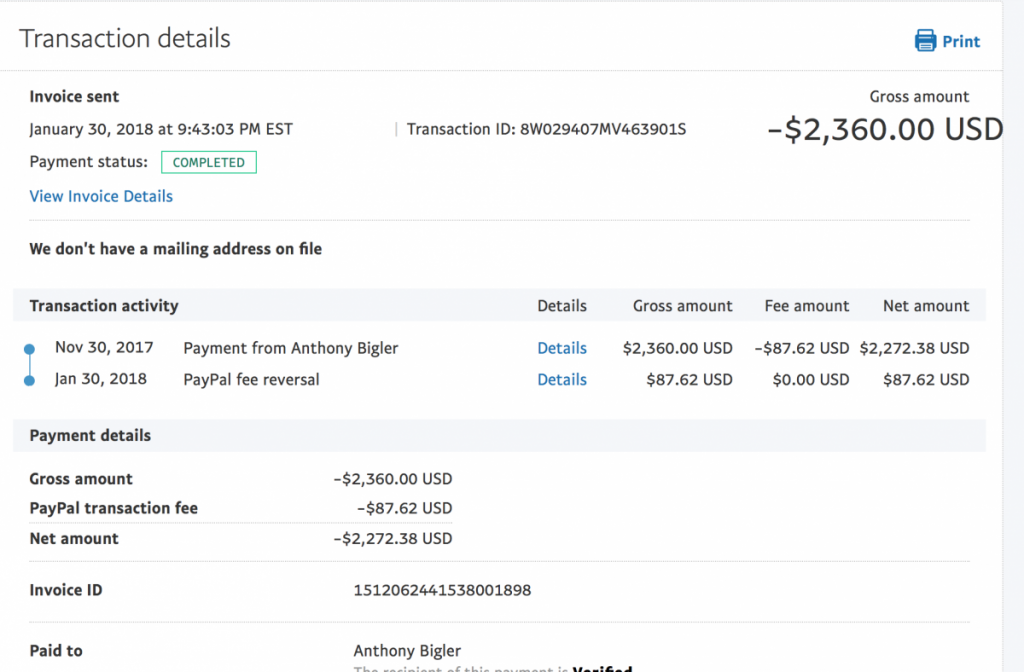
Task: Click the Transaction details heading
Action: click(125, 39)
